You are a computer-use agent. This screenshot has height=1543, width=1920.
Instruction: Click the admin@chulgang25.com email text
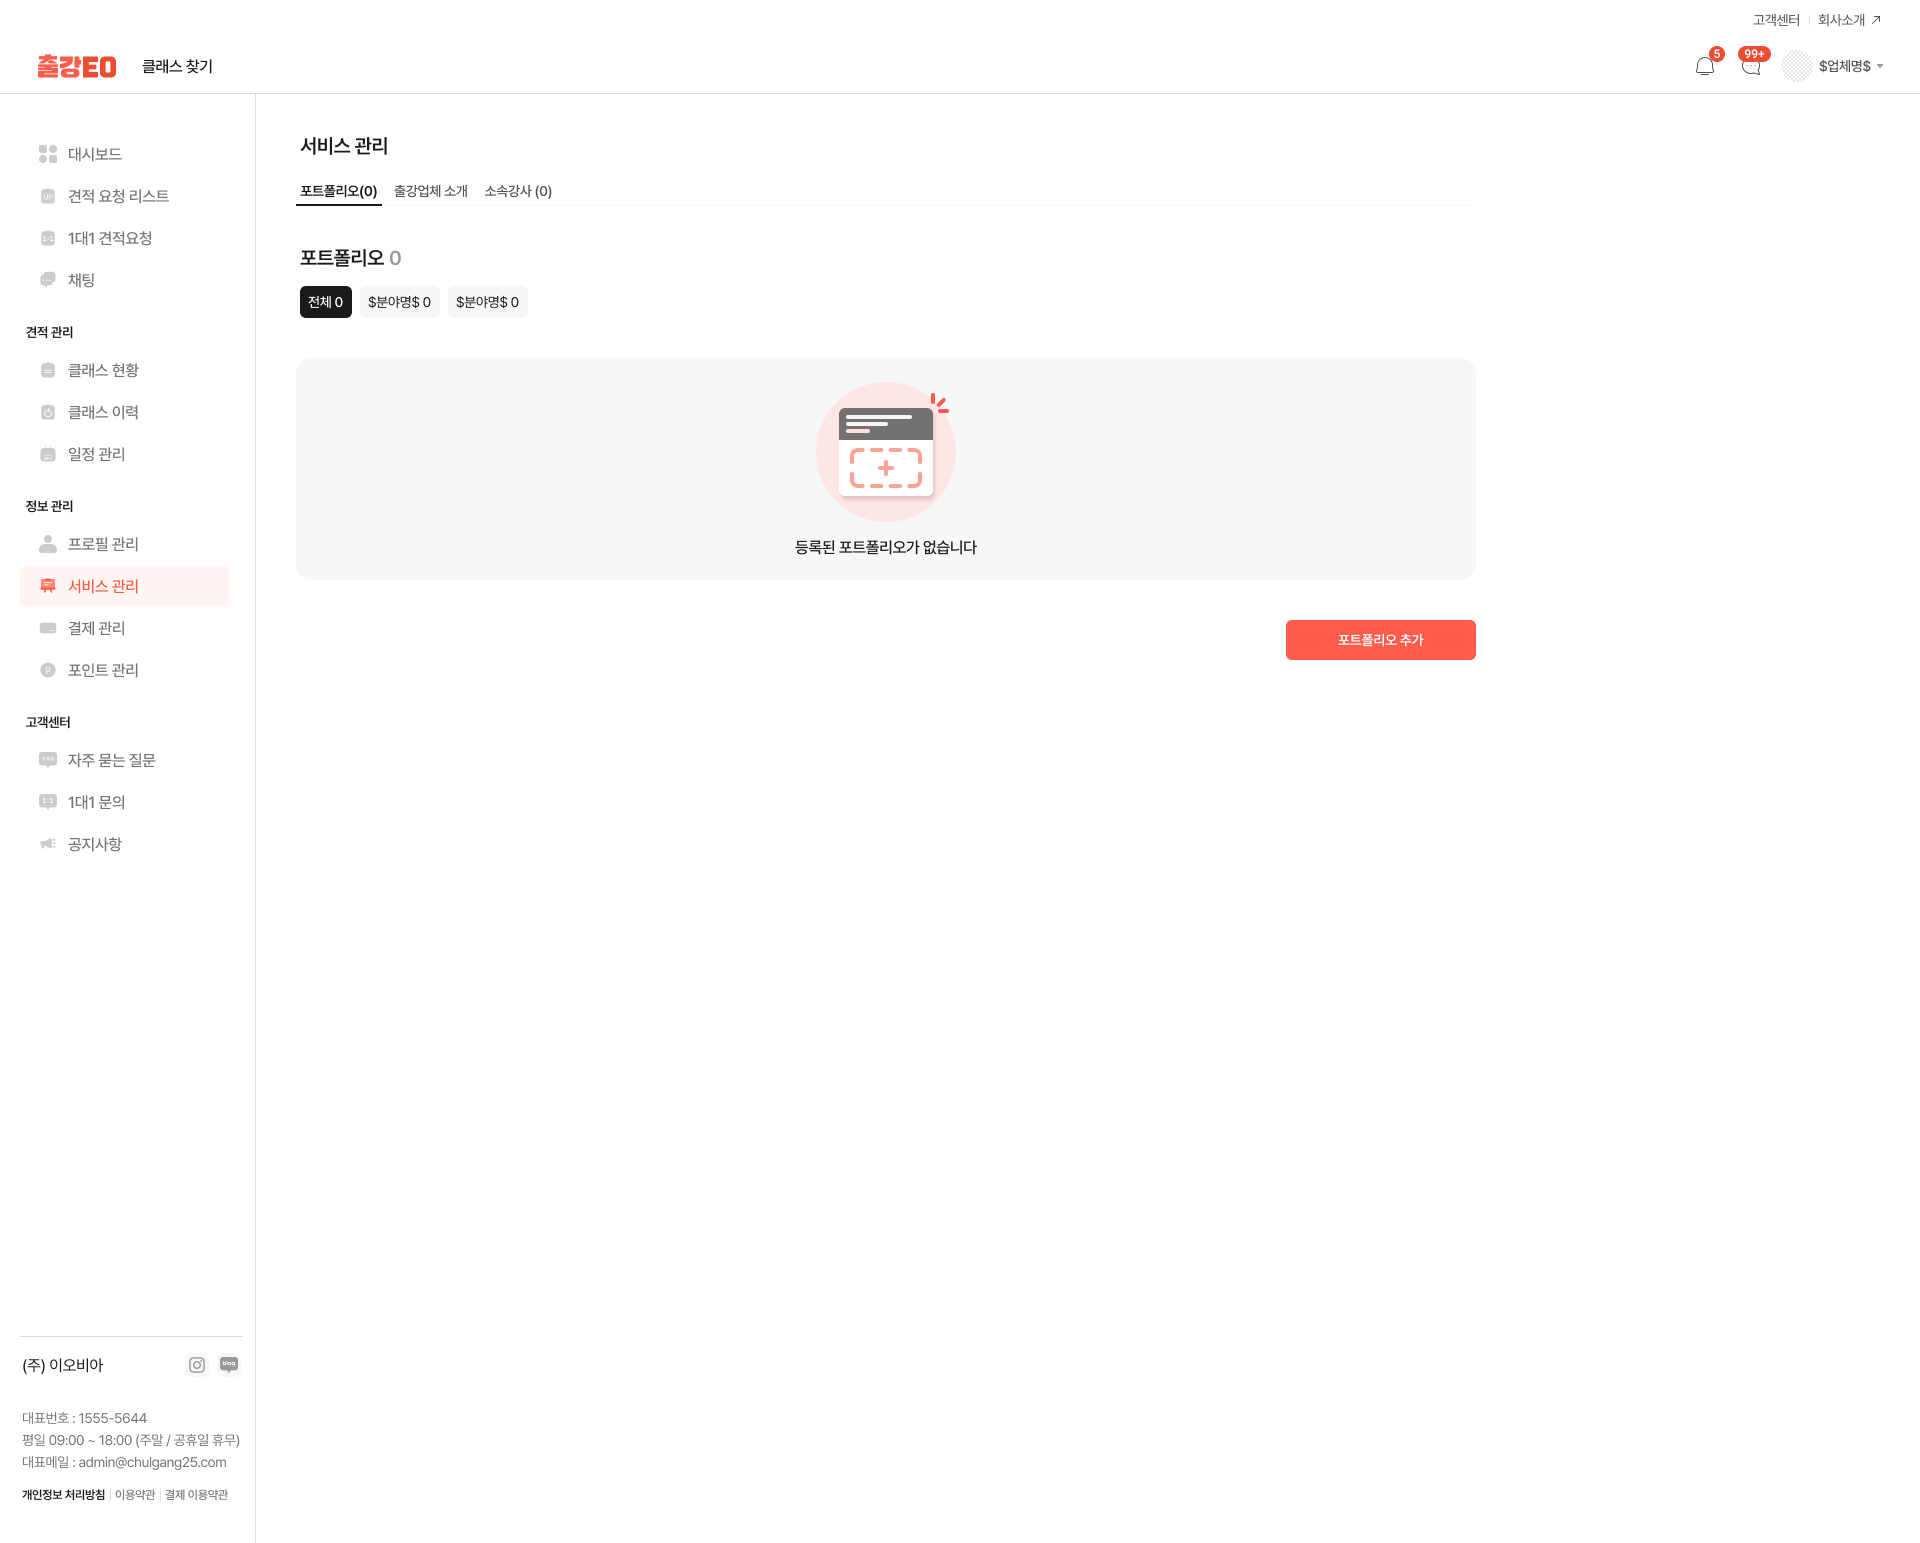(x=153, y=1462)
